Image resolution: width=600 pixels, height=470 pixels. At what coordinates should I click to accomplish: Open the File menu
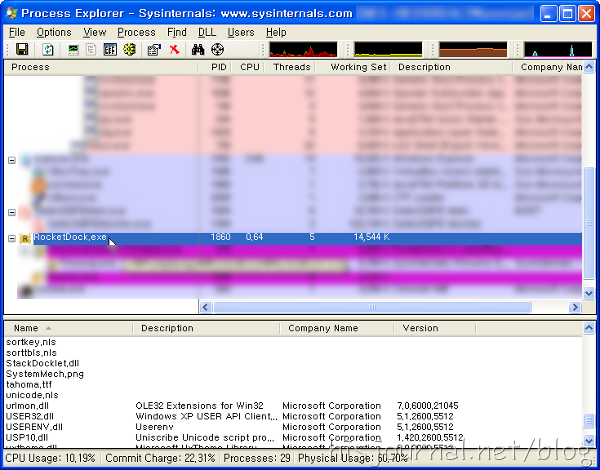coord(17,33)
